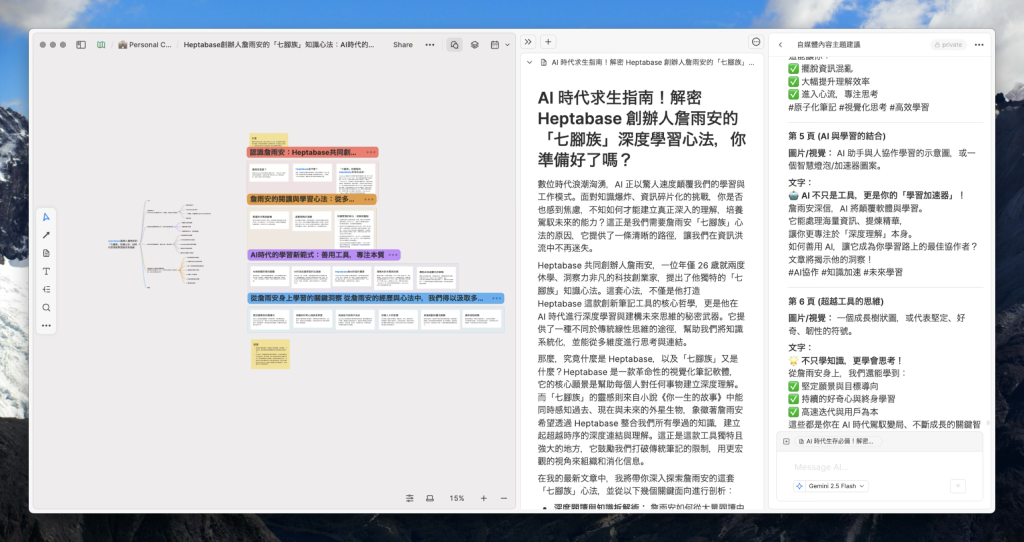Click hashtag line #原子化筆記 #視覺化思考 #高效學習
Image resolution: width=1024 pixels, height=542 pixels.
[858, 107]
